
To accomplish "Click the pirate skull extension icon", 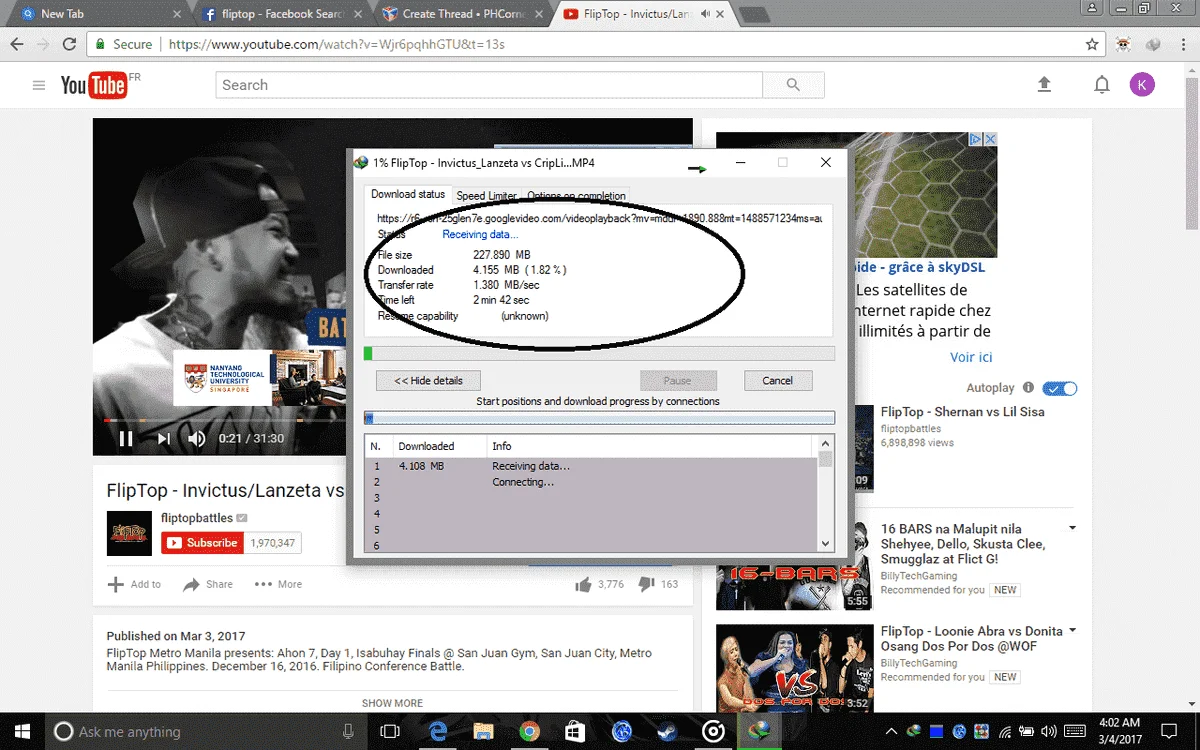I will [x=1124, y=44].
